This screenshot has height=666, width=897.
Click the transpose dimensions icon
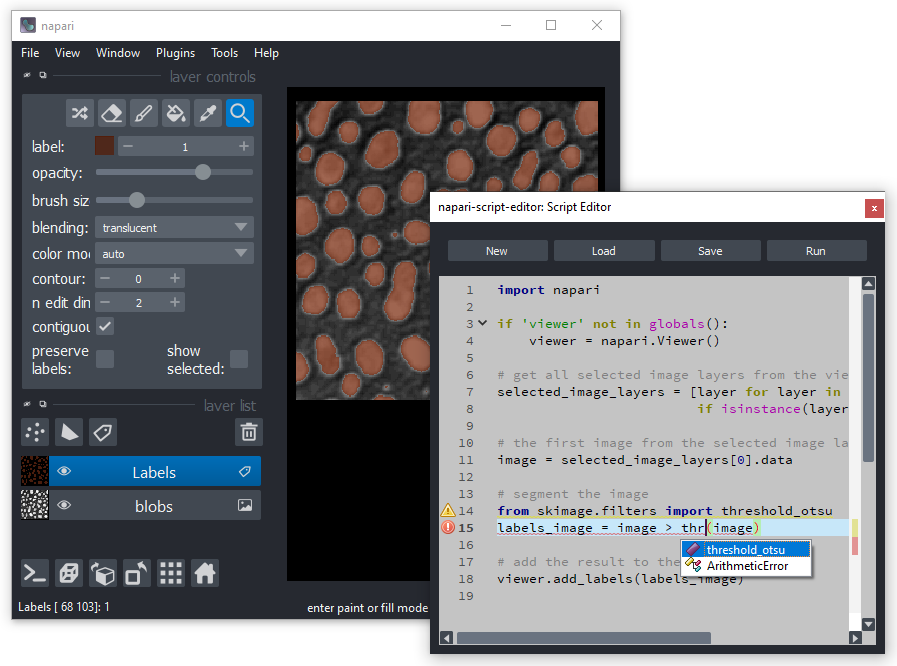137,573
